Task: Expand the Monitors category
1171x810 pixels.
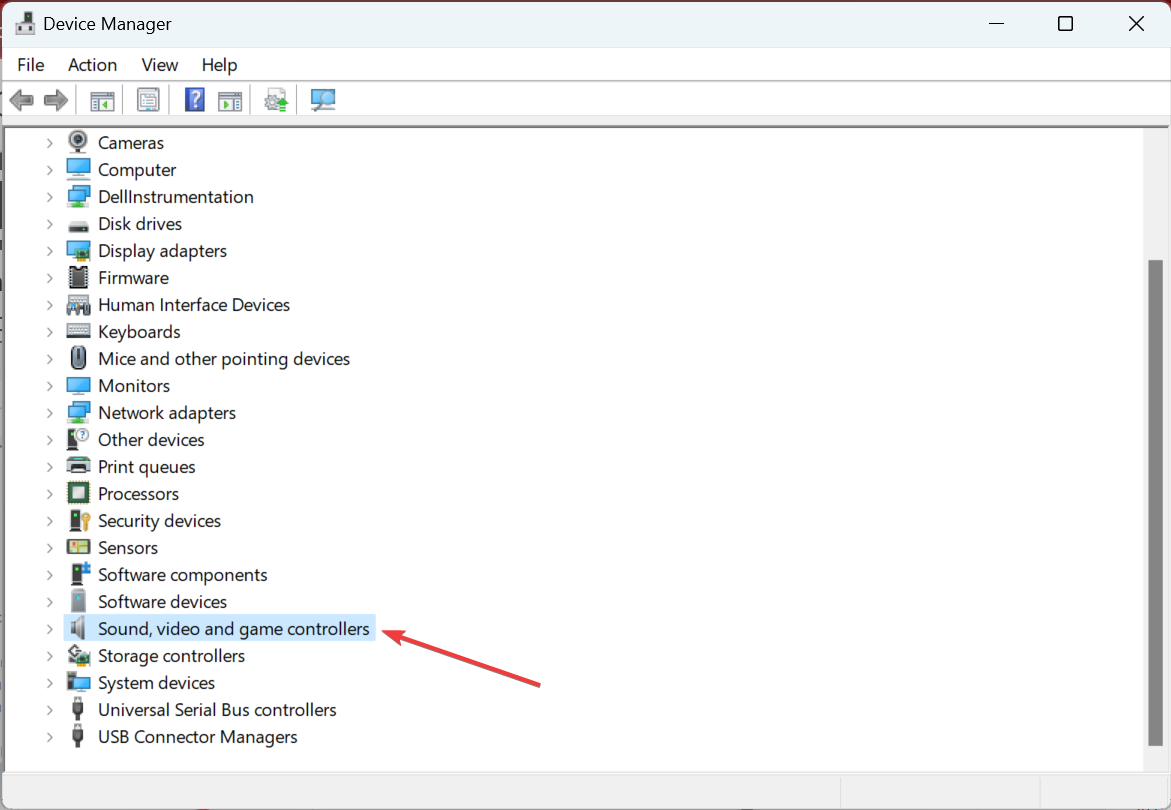Action: 49,386
